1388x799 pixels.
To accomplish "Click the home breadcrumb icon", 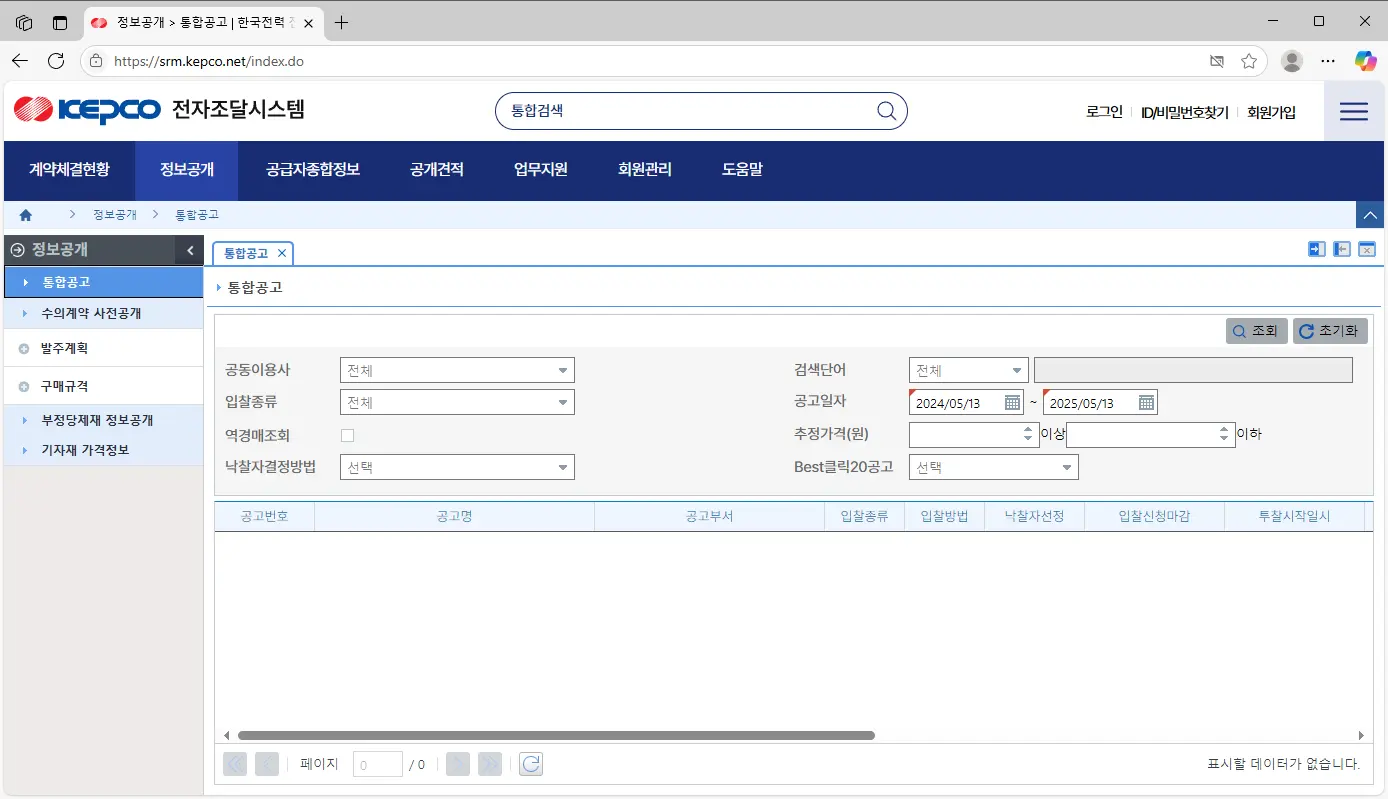I will coord(26,215).
